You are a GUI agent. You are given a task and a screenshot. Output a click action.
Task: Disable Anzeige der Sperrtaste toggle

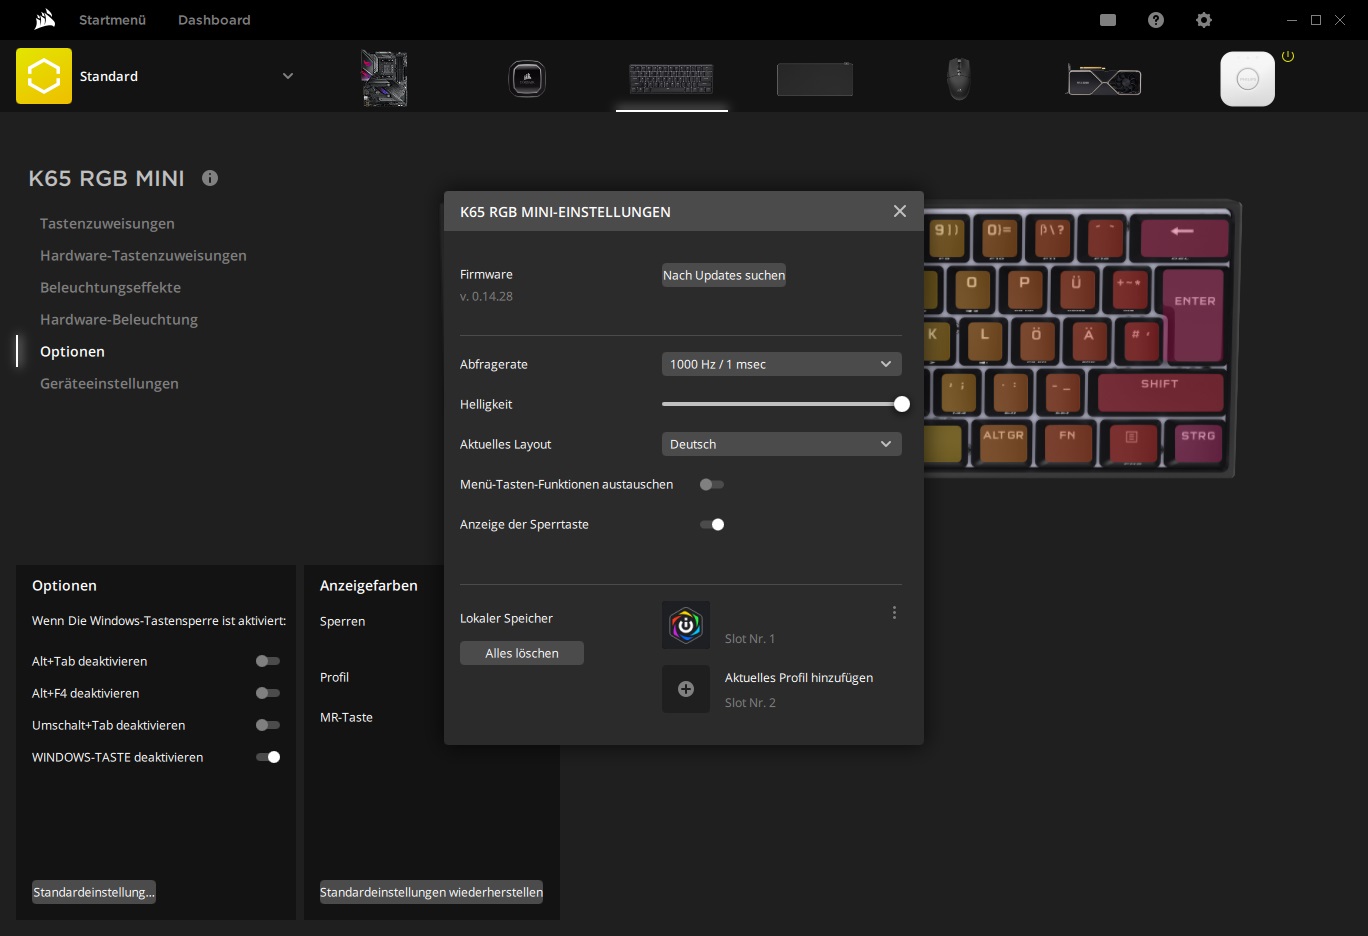click(x=712, y=524)
